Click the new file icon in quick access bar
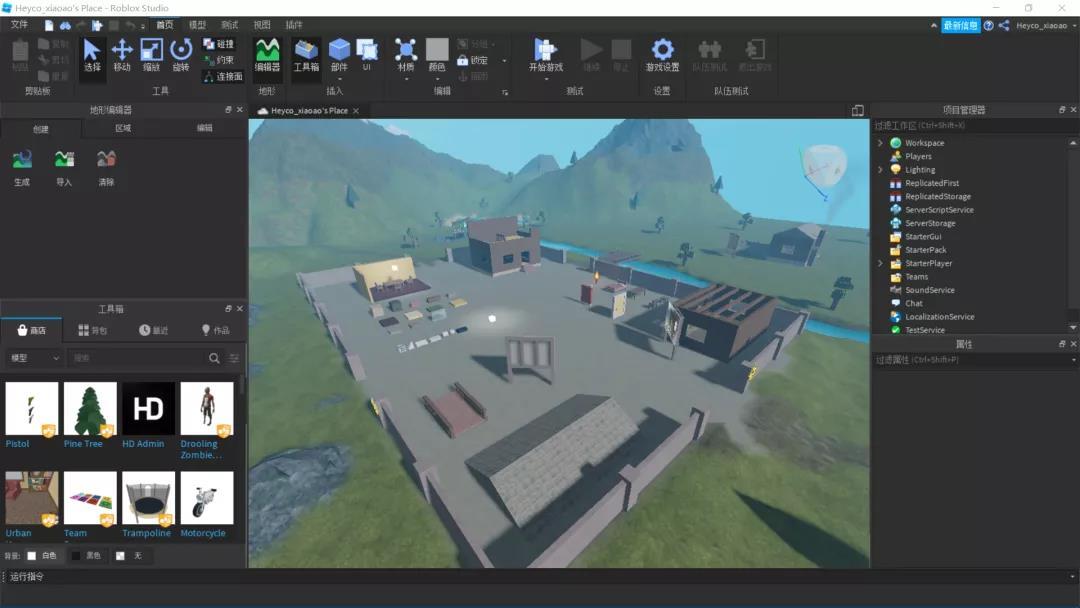Image resolution: width=1080 pixels, height=608 pixels. [x=49, y=25]
